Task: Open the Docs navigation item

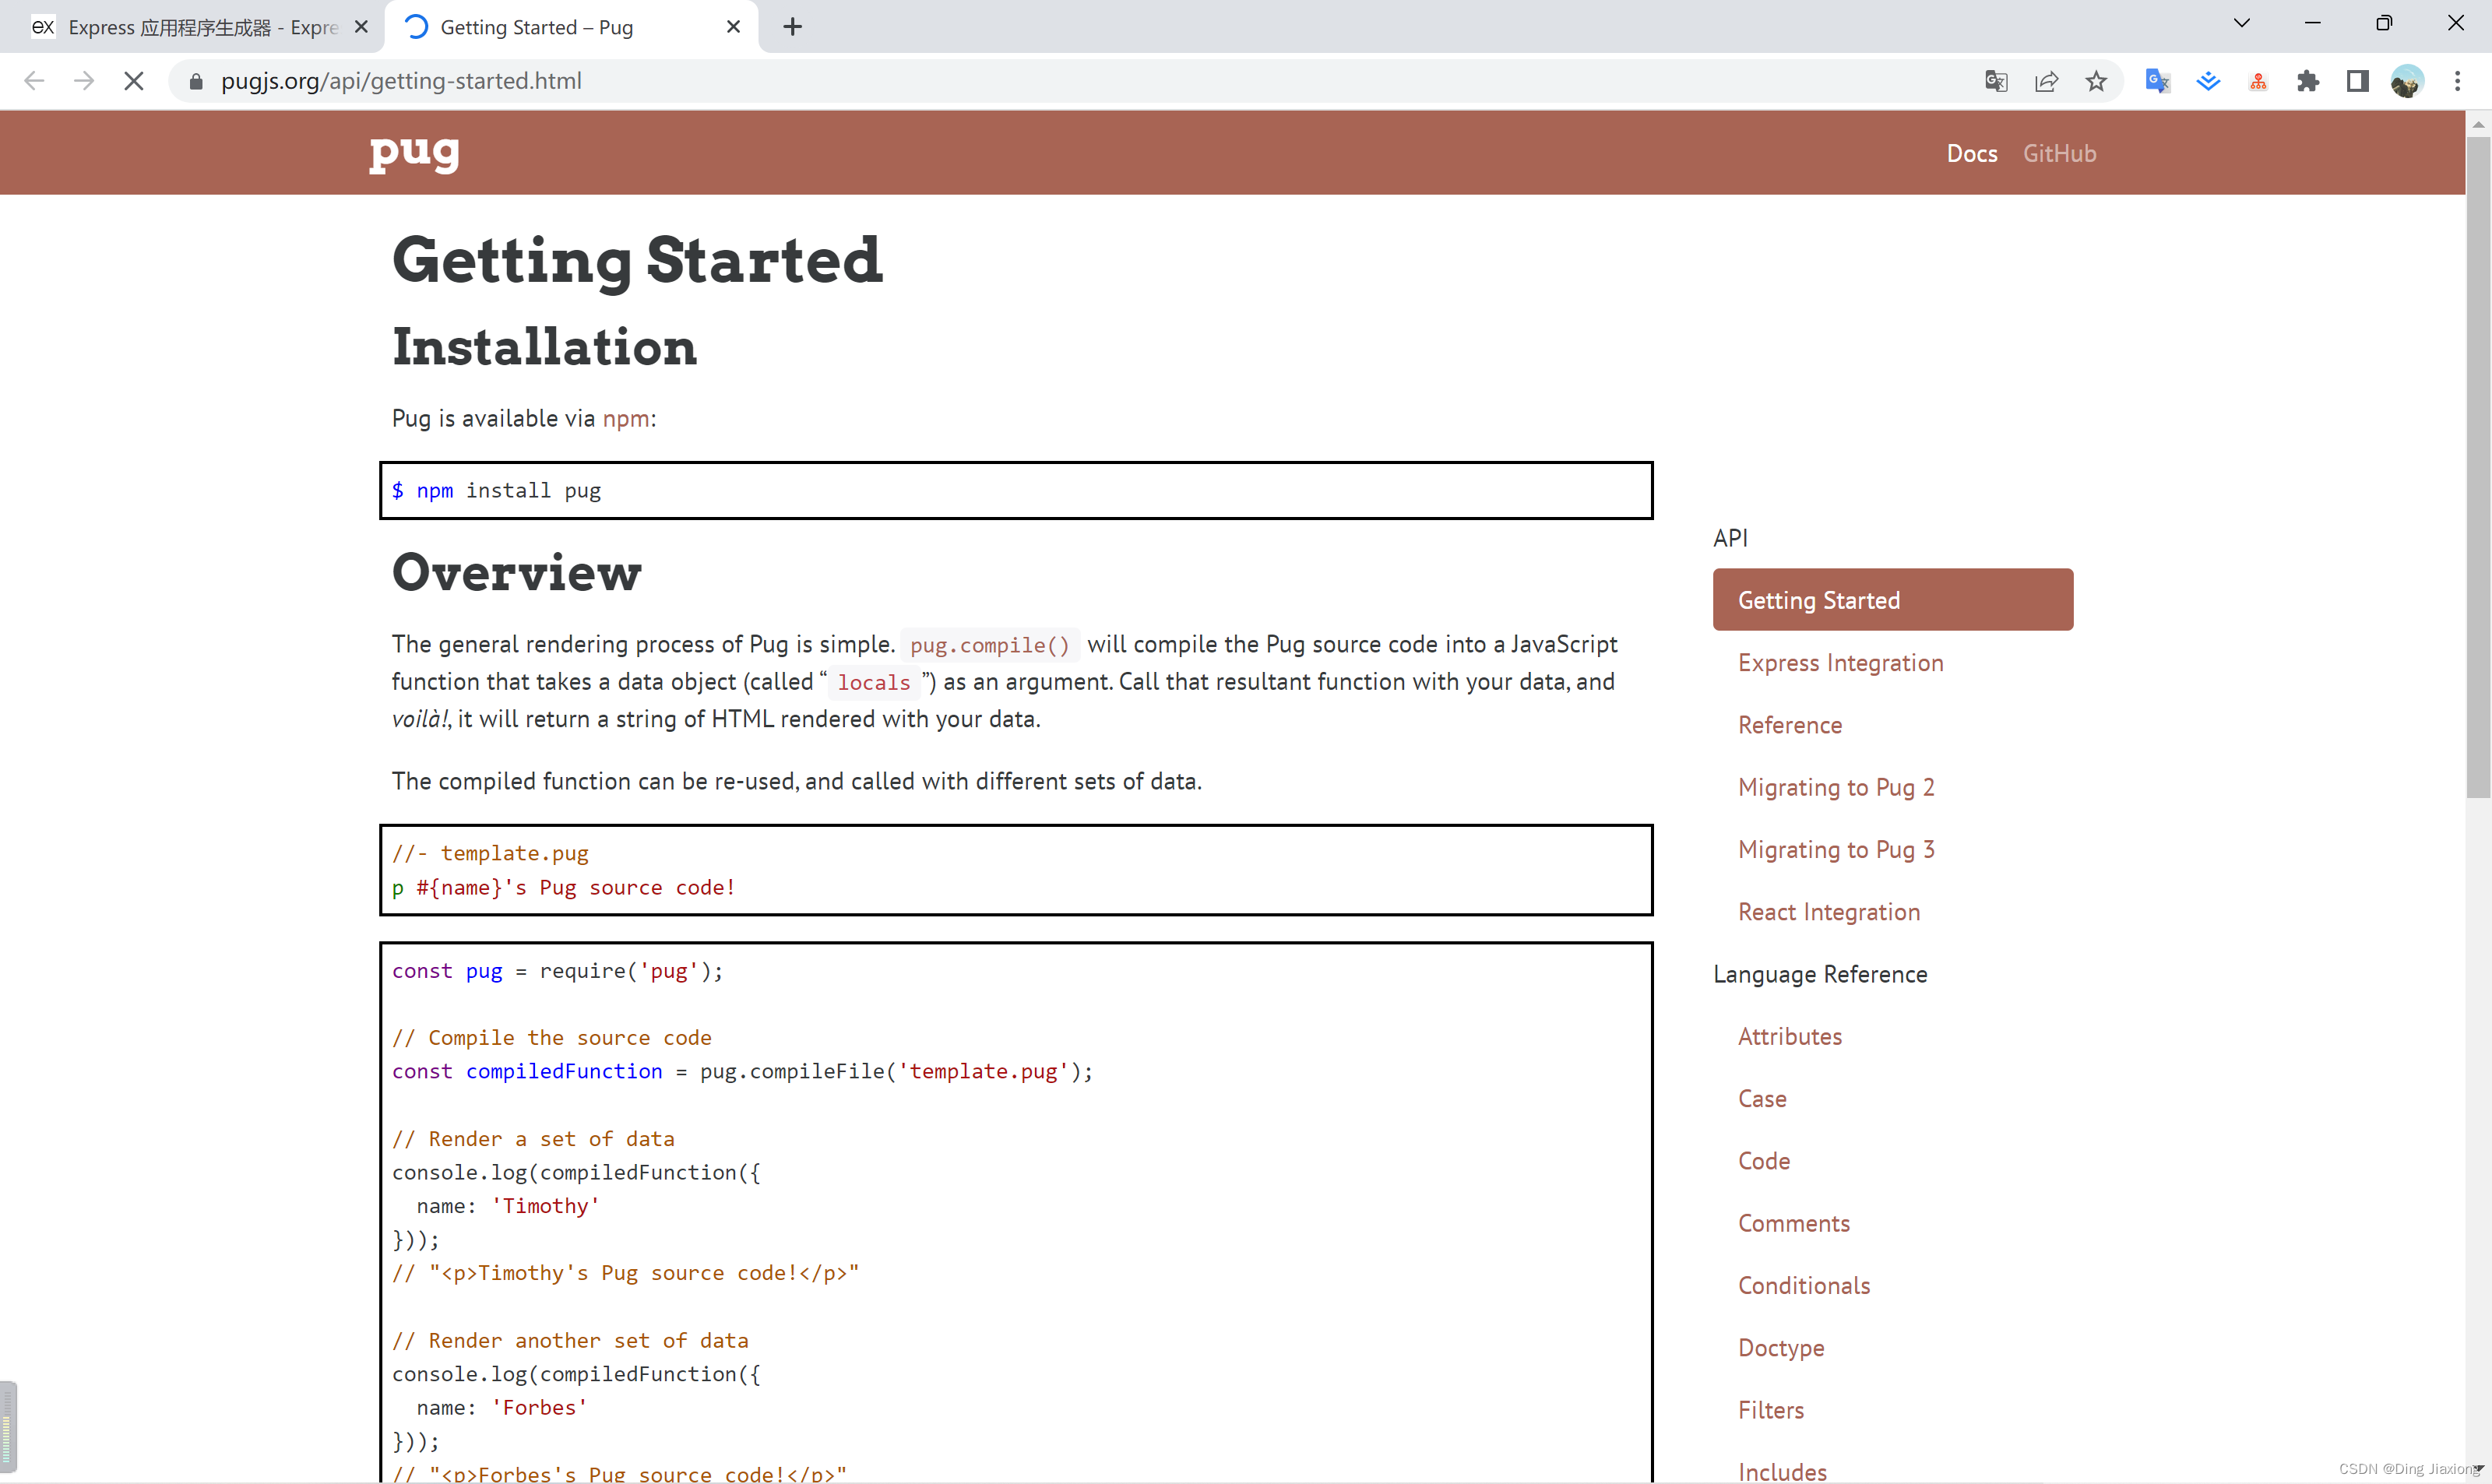Action: tap(1971, 153)
